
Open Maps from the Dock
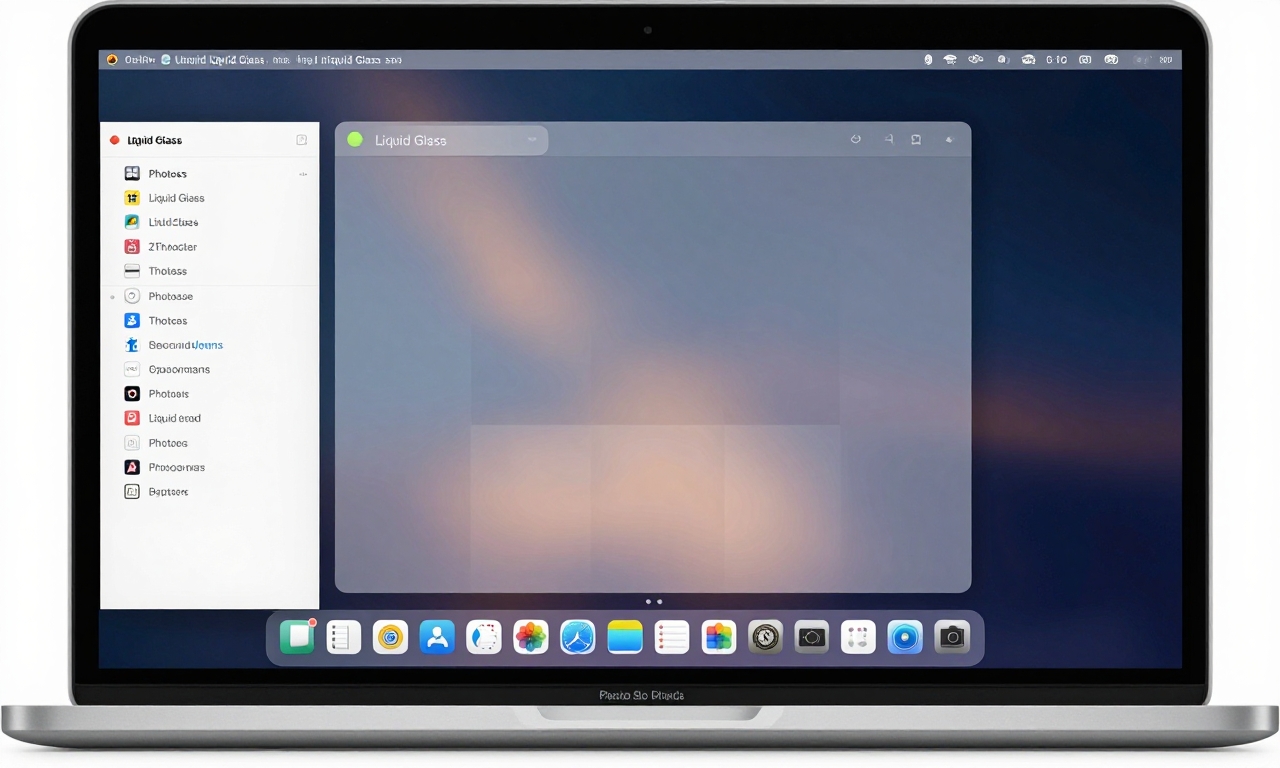point(625,636)
